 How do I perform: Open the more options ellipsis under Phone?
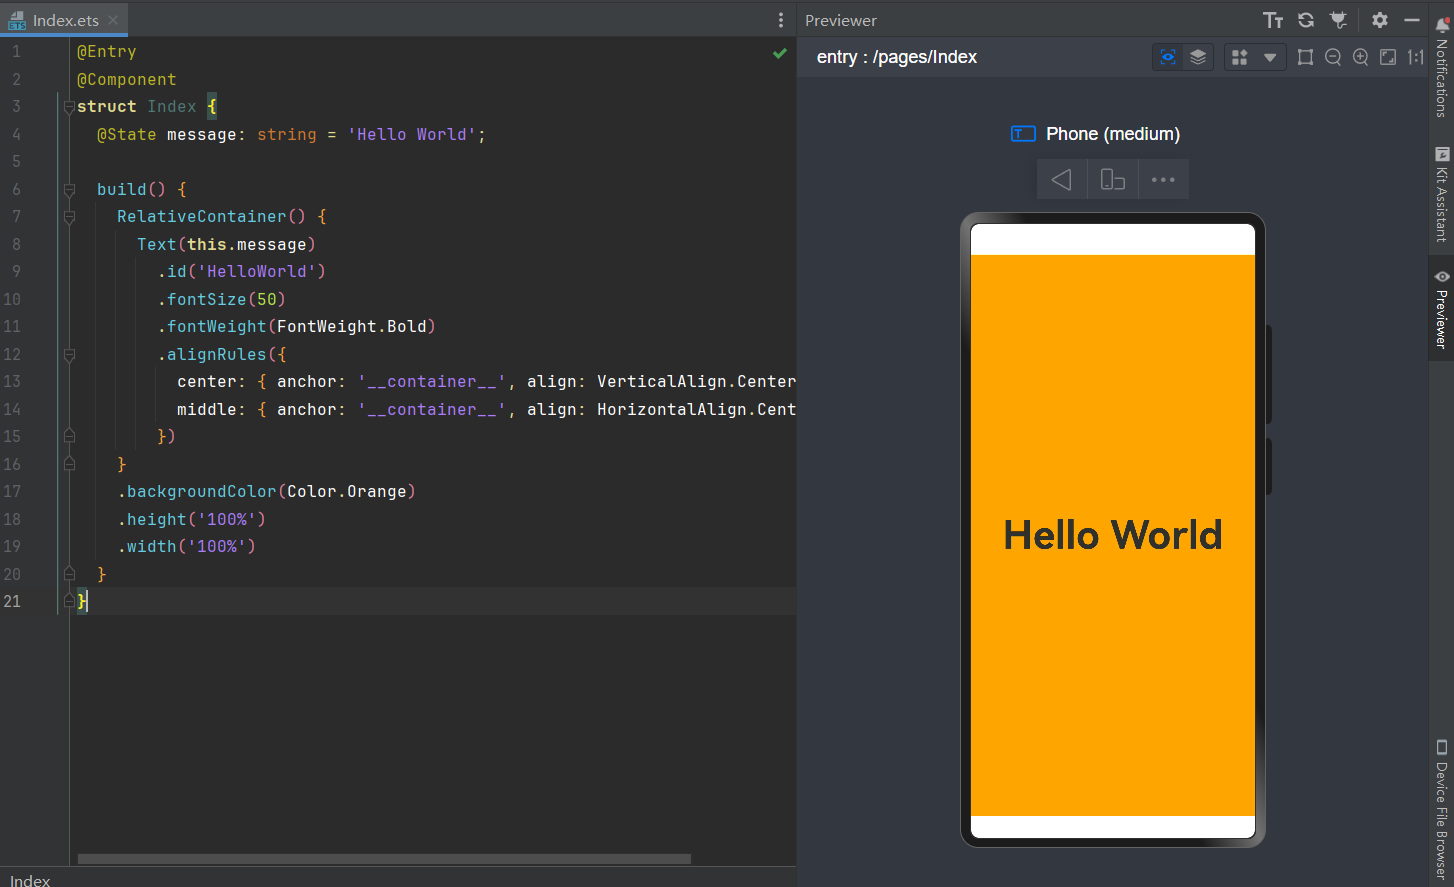point(1163,180)
